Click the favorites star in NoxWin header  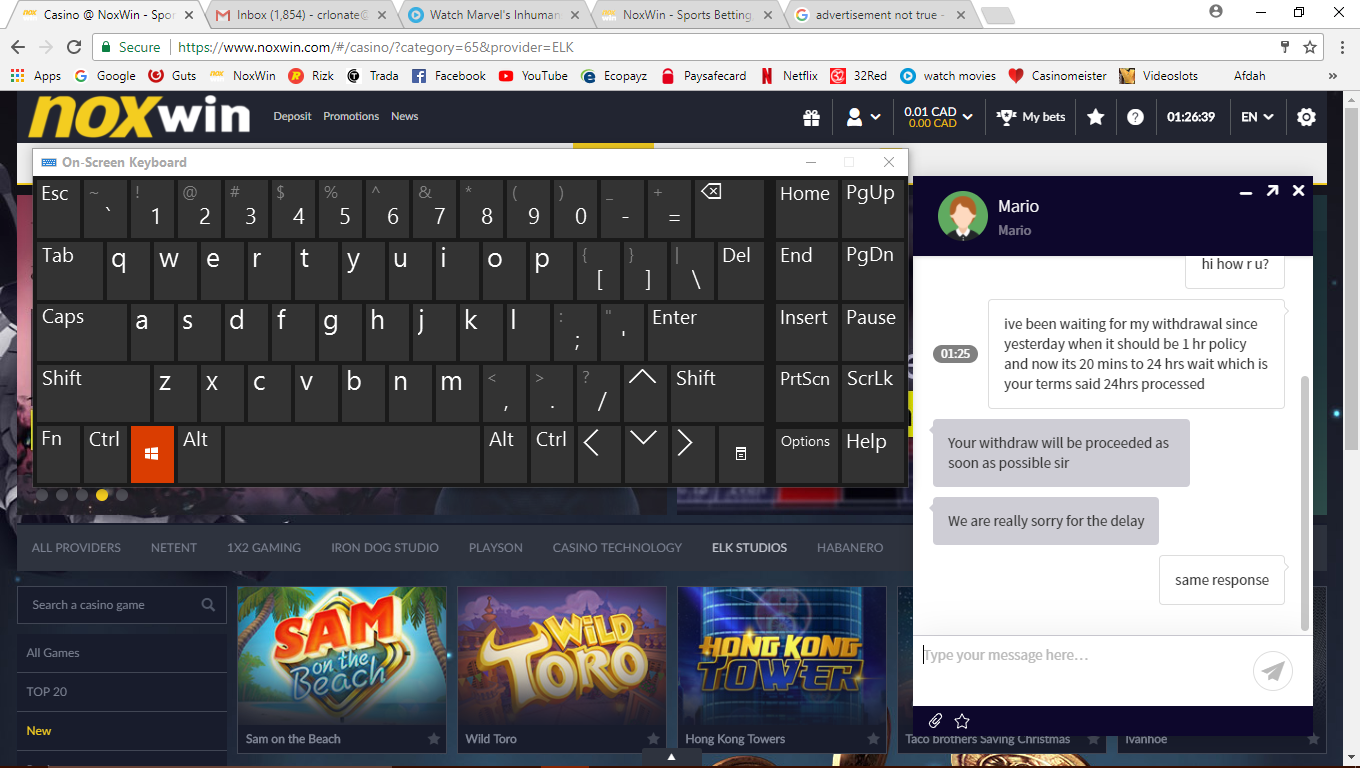[1095, 117]
